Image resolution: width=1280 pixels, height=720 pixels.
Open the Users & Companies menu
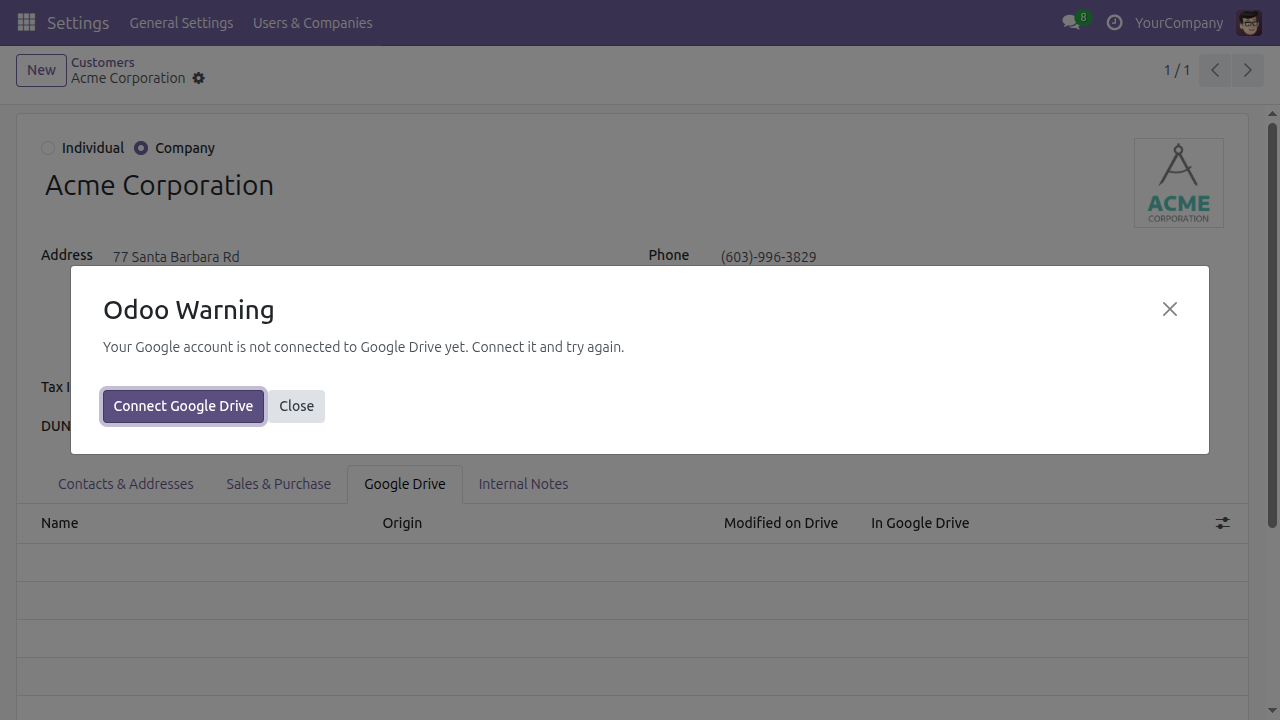point(313,22)
